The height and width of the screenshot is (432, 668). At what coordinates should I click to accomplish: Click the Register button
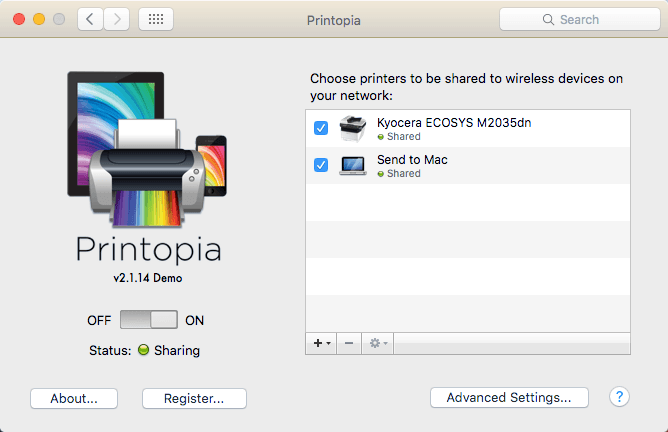194,398
